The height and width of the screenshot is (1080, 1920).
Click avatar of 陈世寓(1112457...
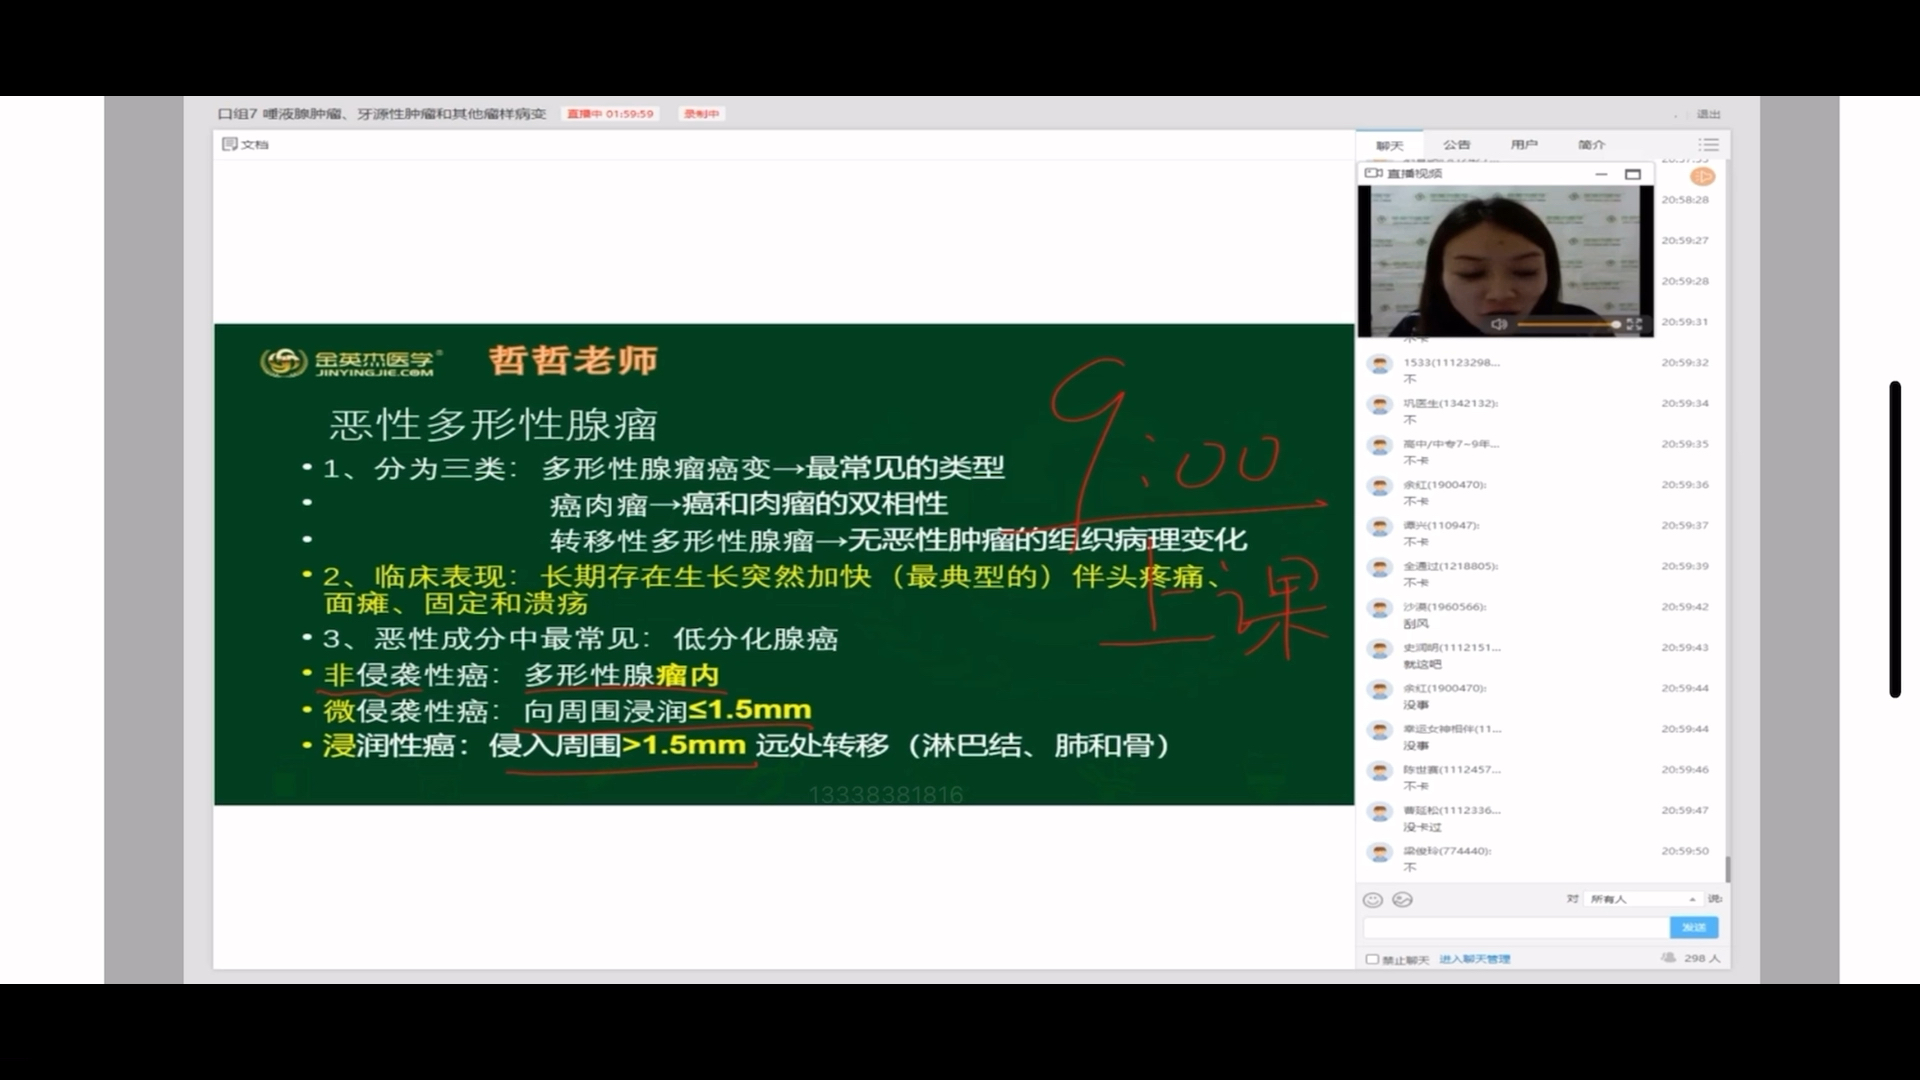tap(1380, 772)
